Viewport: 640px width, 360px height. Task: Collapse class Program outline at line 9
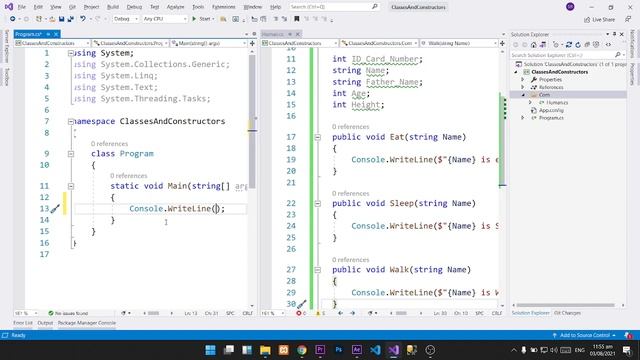71,154
